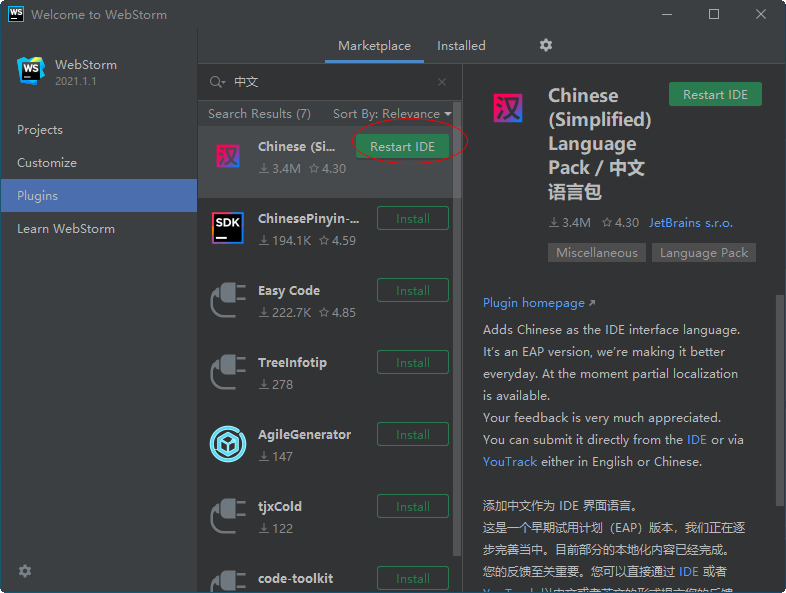786x593 pixels.
Task: Install the AgileGenerator plugin
Action: pos(413,434)
